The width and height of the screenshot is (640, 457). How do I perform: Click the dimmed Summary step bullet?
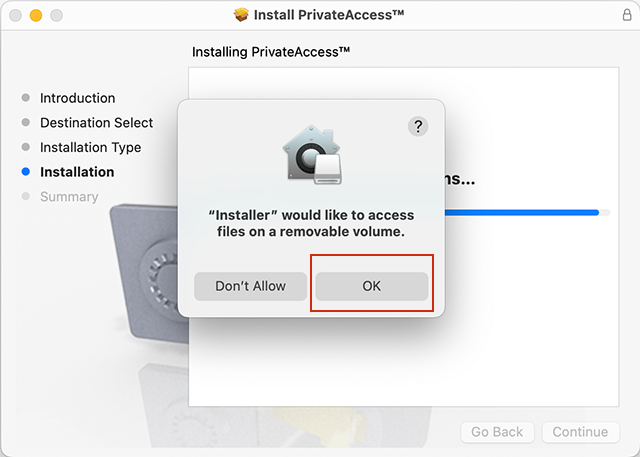tap(26, 196)
